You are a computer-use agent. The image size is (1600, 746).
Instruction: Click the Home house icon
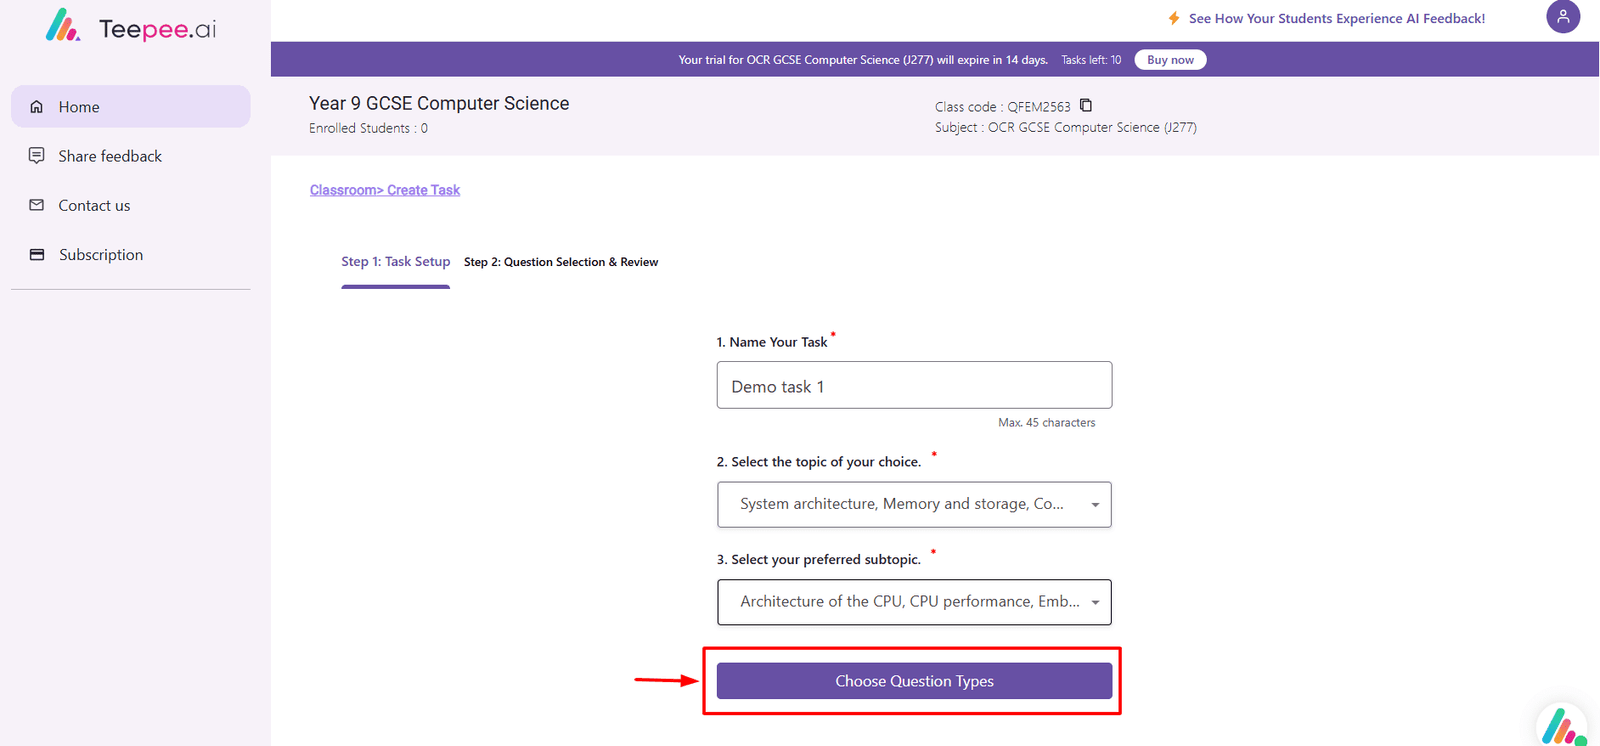click(37, 106)
